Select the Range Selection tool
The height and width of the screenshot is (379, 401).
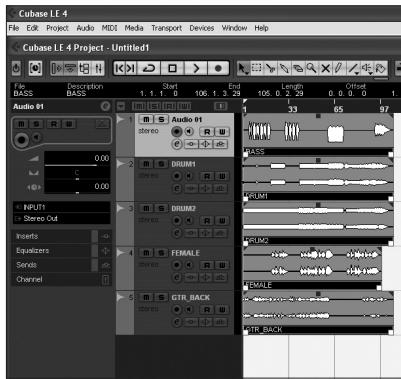click(x=256, y=68)
